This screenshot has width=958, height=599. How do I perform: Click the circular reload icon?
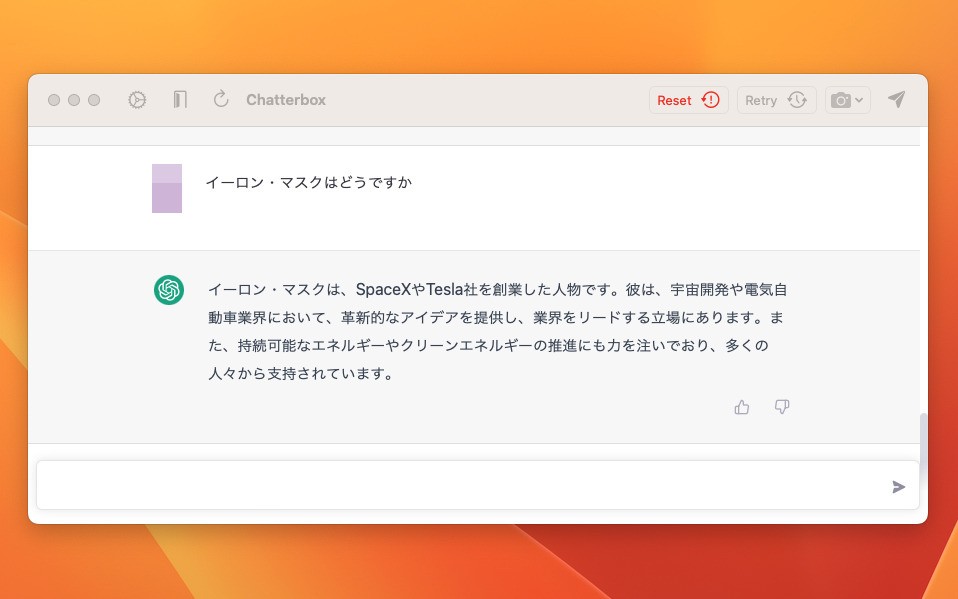tap(220, 99)
